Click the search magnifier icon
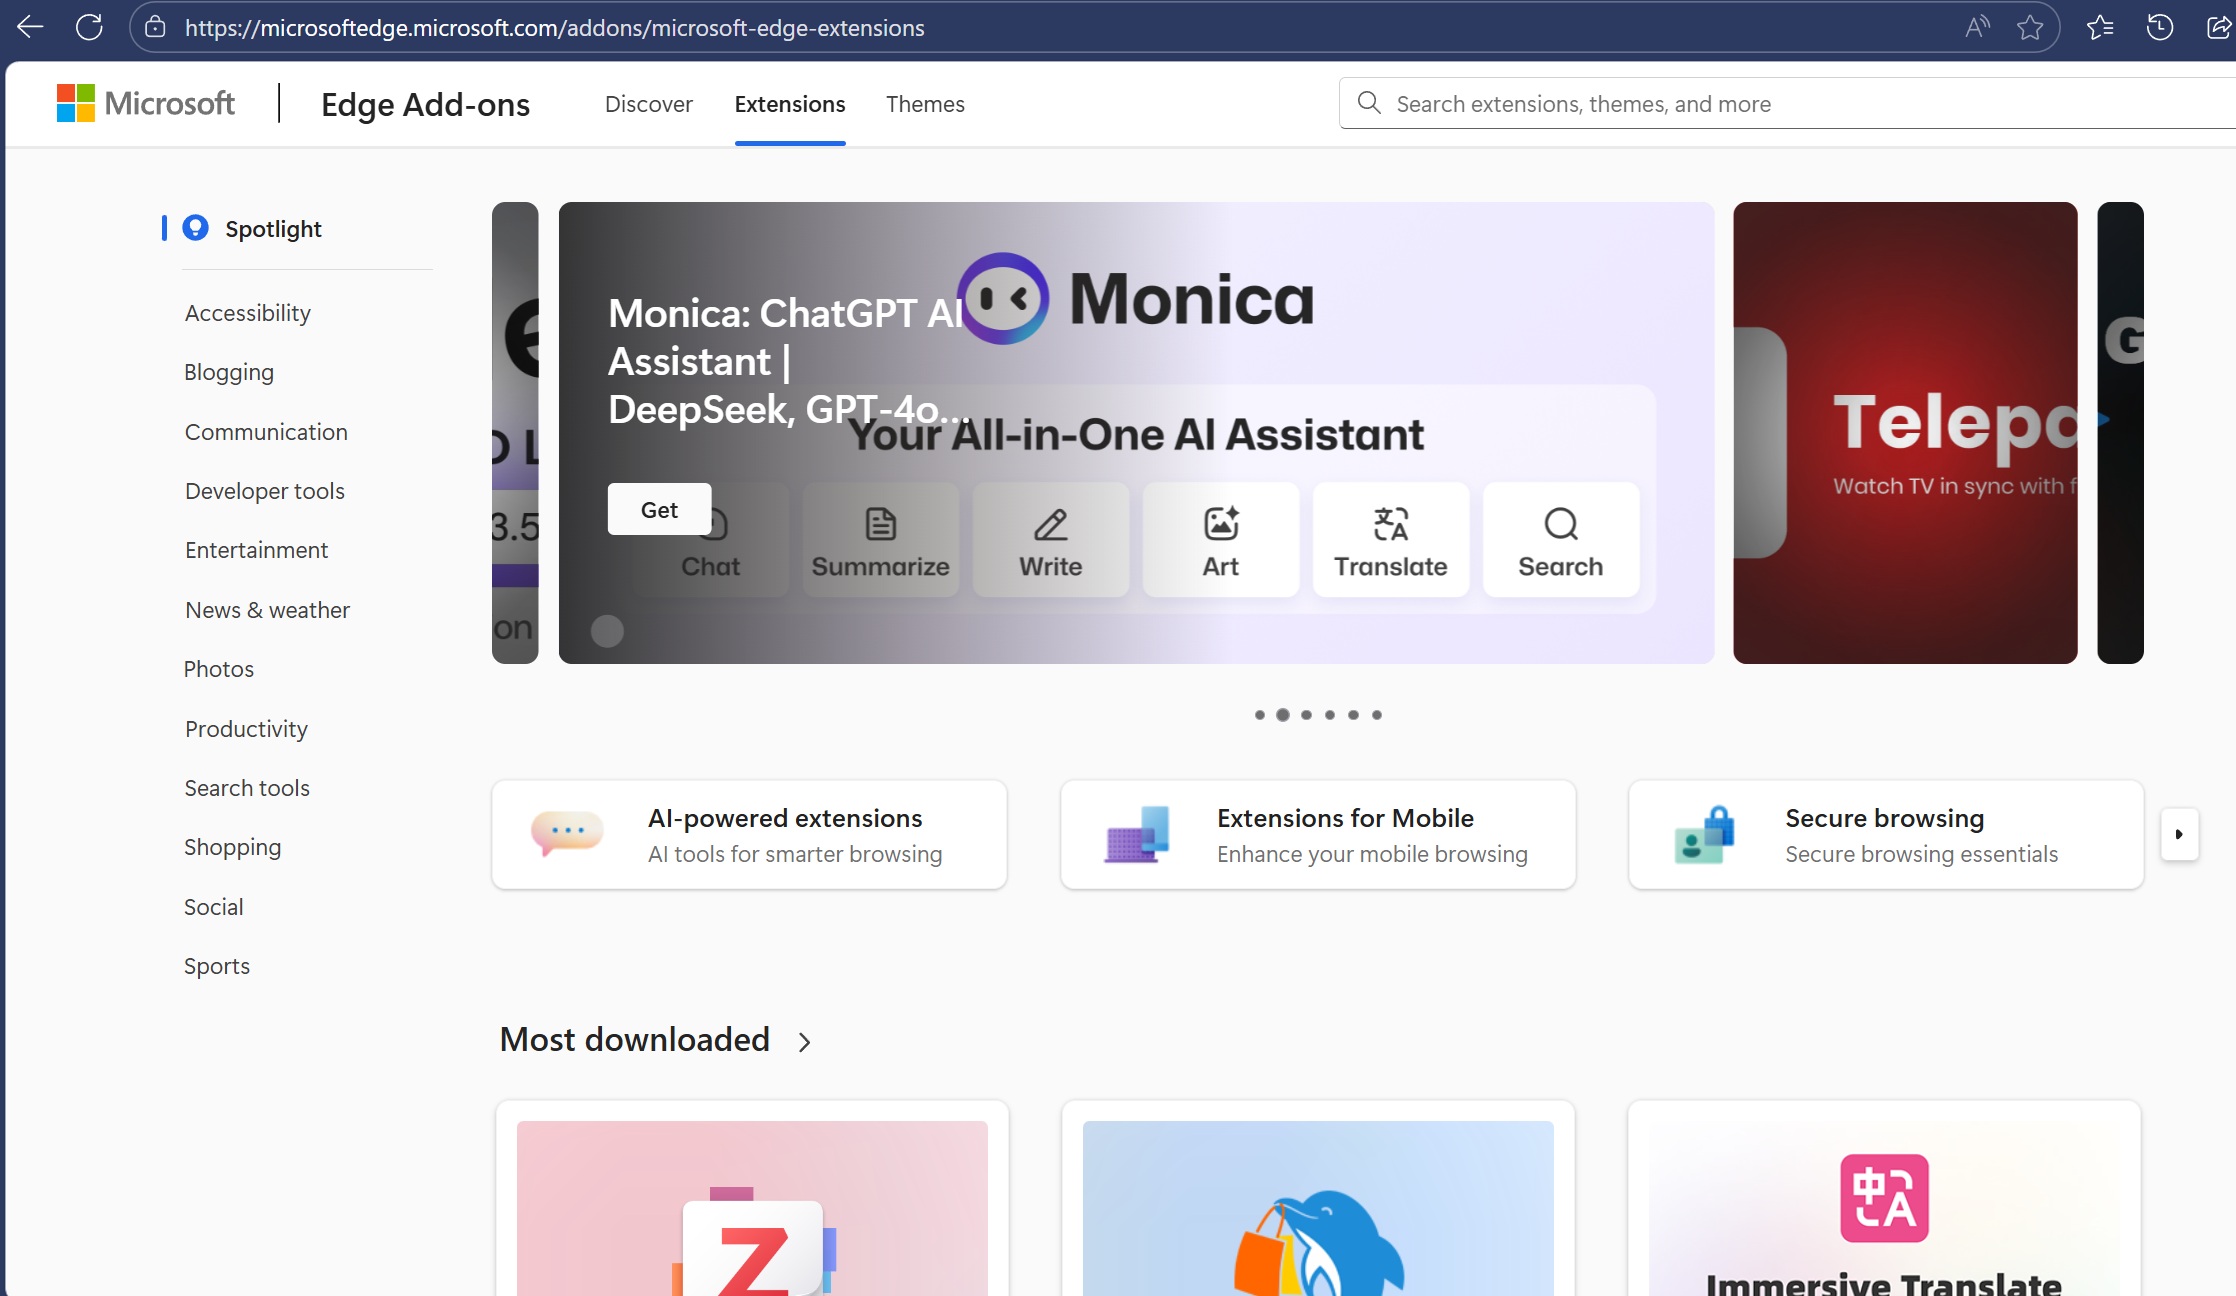This screenshot has width=2236, height=1296. (1368, 103)
